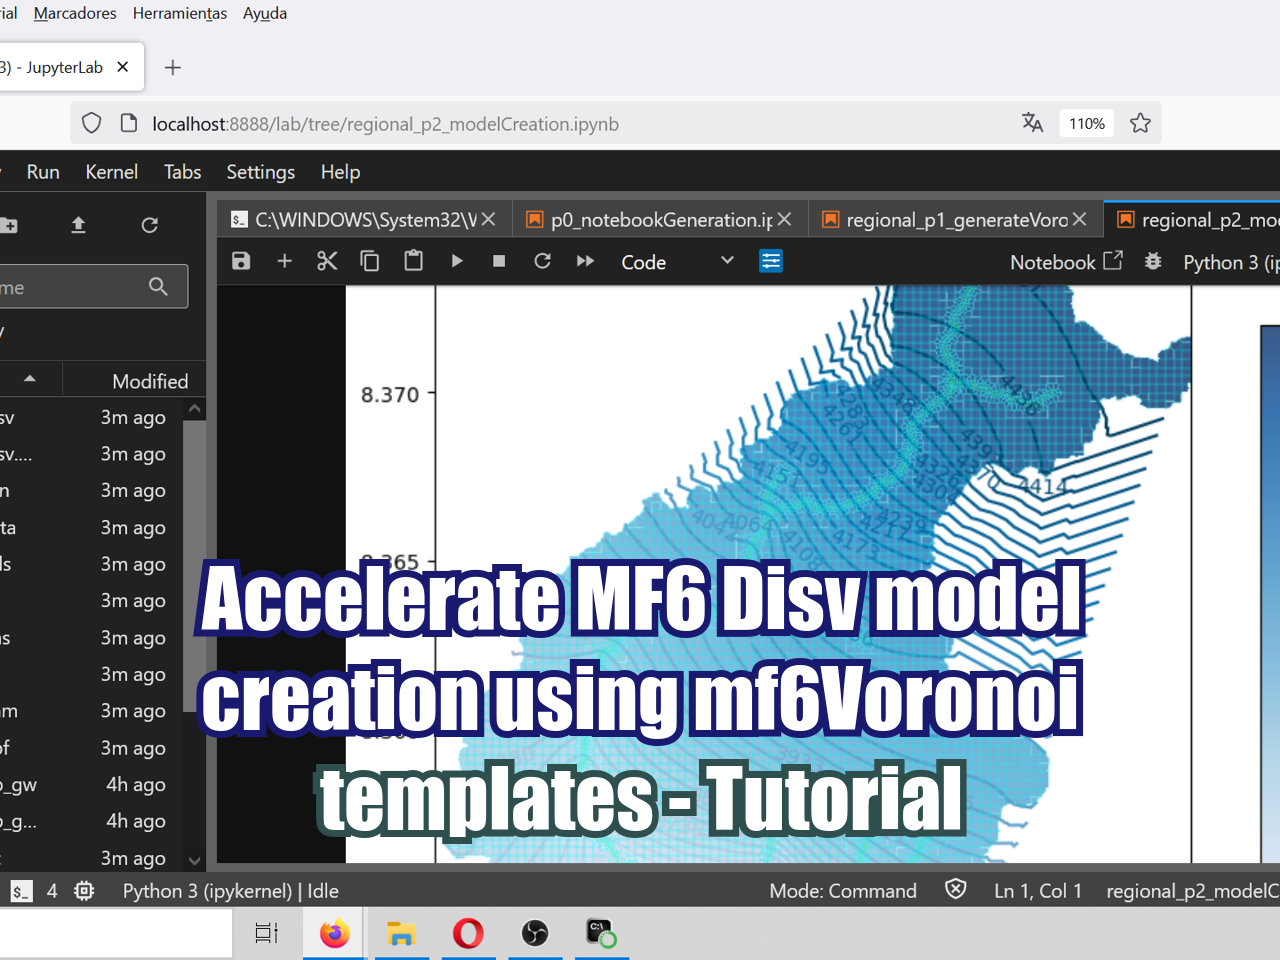
Task: Restart kernel and run all cells
Action: coord(585,261)
